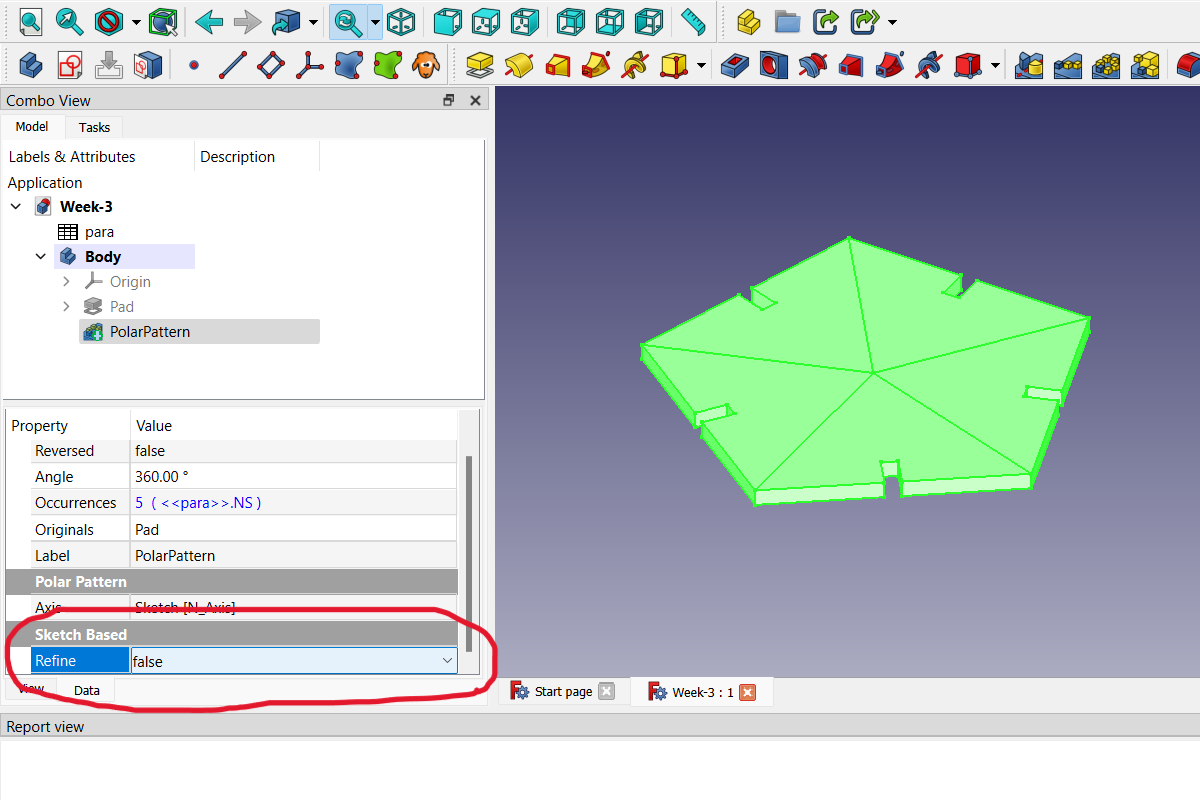Viewport: 1200px width, 800px height.
Task: Expand the Pad tree node
Action: click(x=66, y=307)
